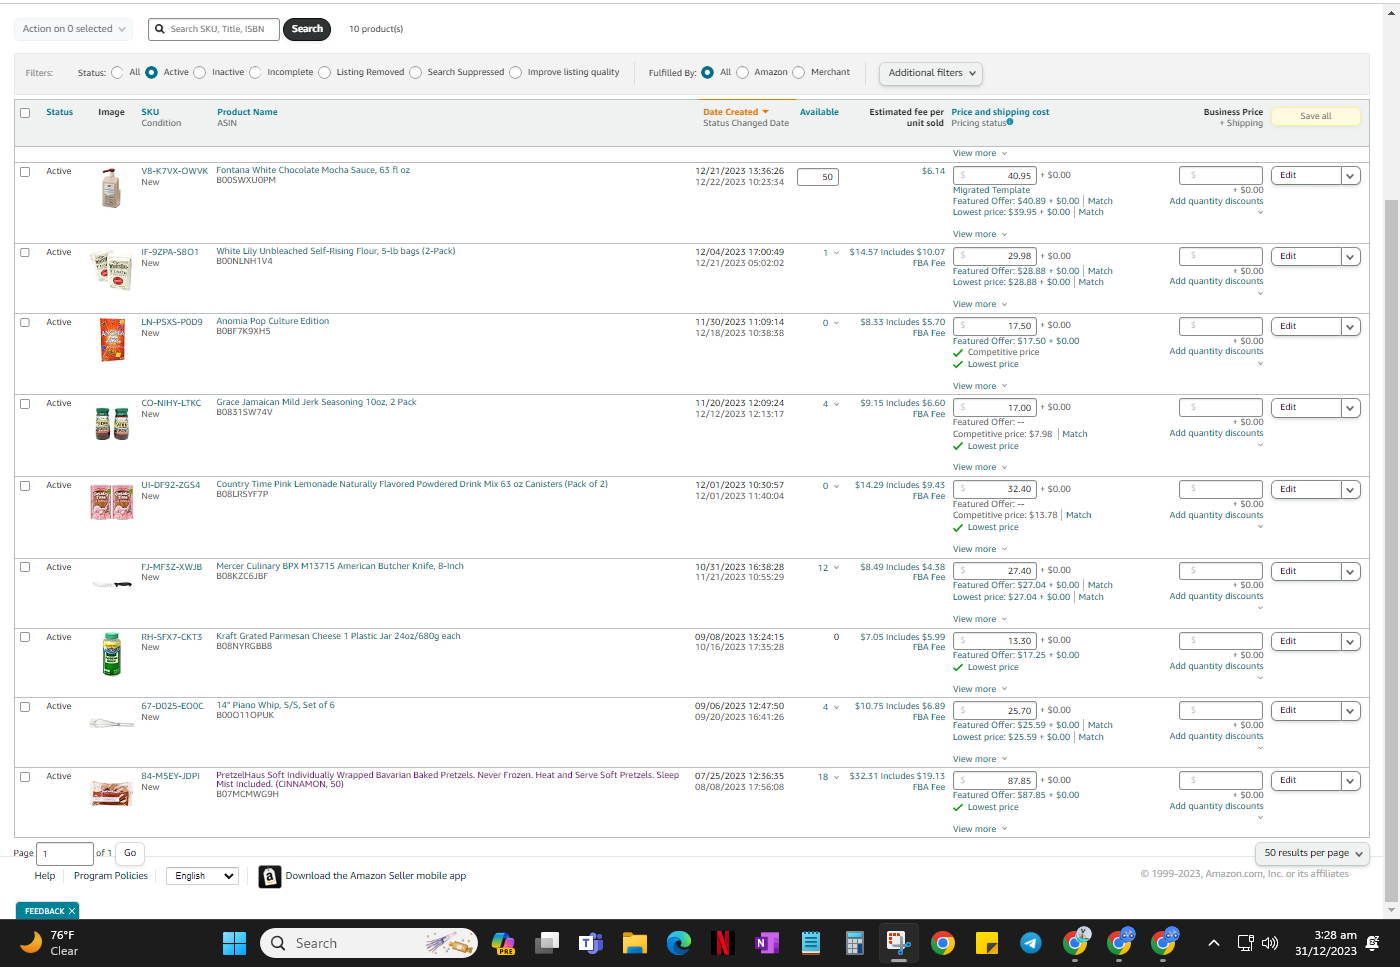Launch Microsoft Edge from taskbar
The width and height of the screenshot is (1400, 967).
point(679,943)
